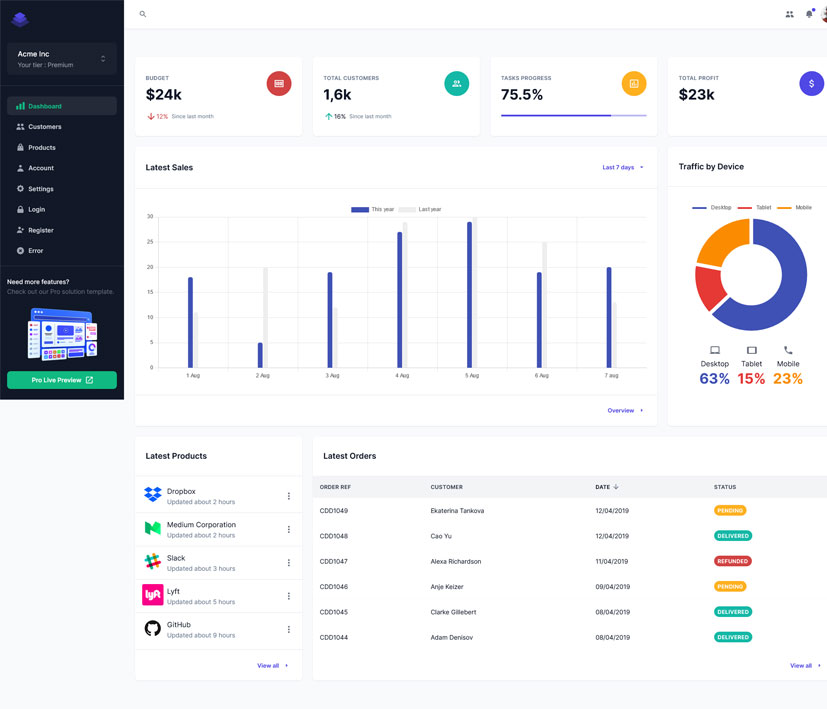
Task: Select the Dashboard sidebar icon
Action: (22, 105)
